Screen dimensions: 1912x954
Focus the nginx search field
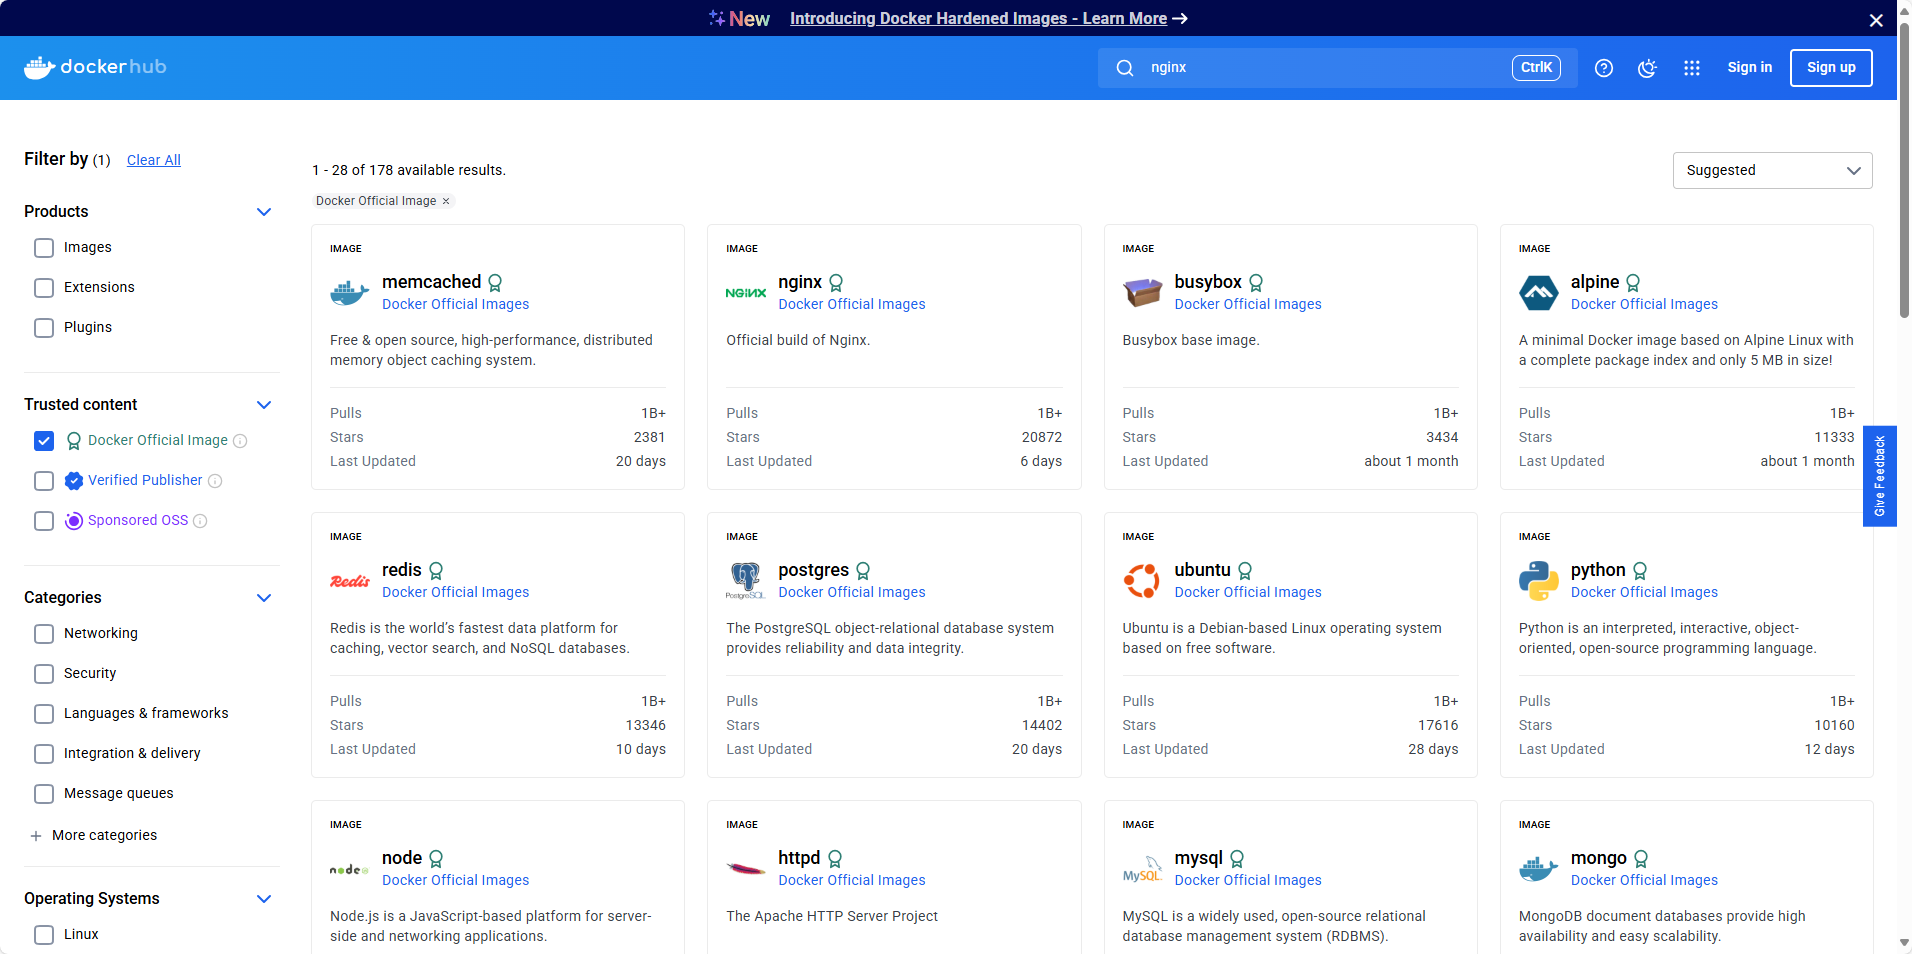(x=1337, y=68)
